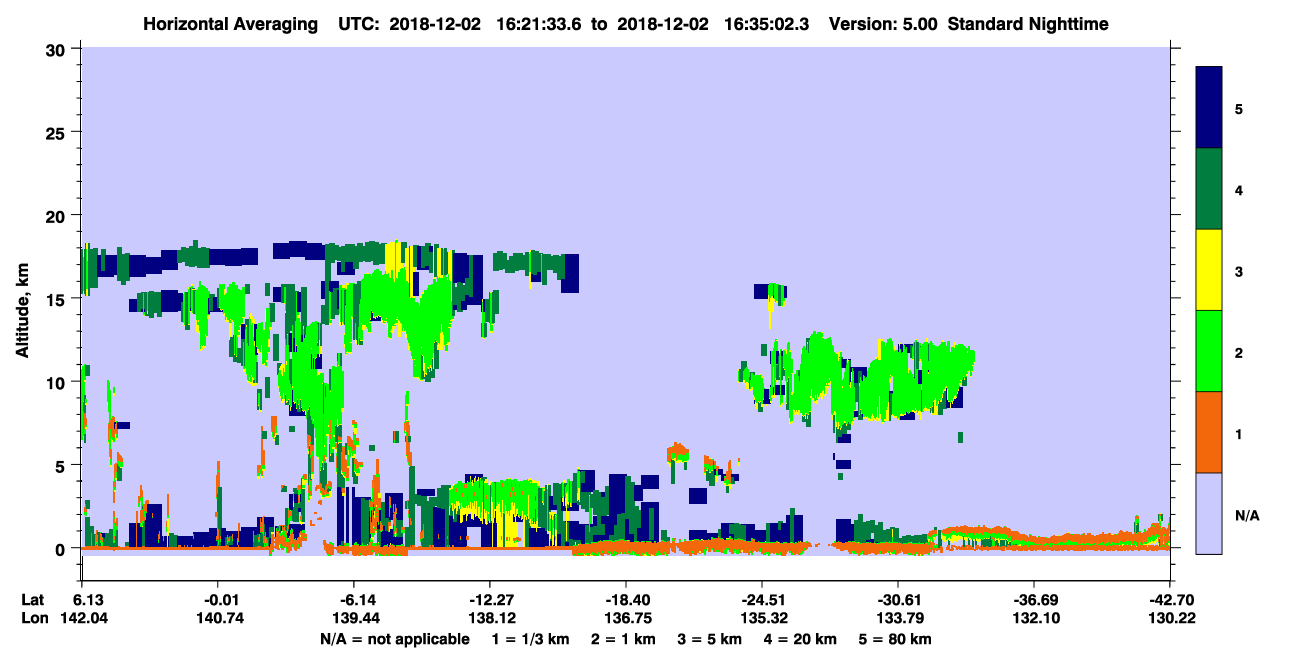Click longitude value 133.79
1300x667 pixels.
(x=898, y=618)
